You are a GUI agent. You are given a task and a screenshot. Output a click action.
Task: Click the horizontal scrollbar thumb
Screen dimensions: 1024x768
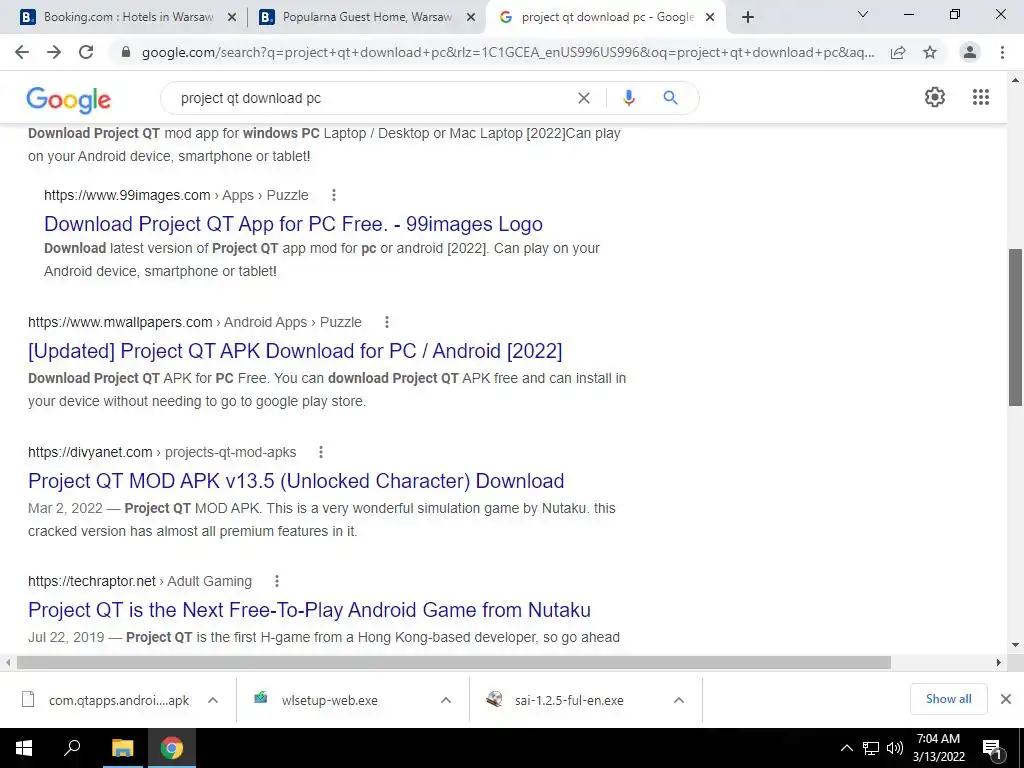click(453, 662)
